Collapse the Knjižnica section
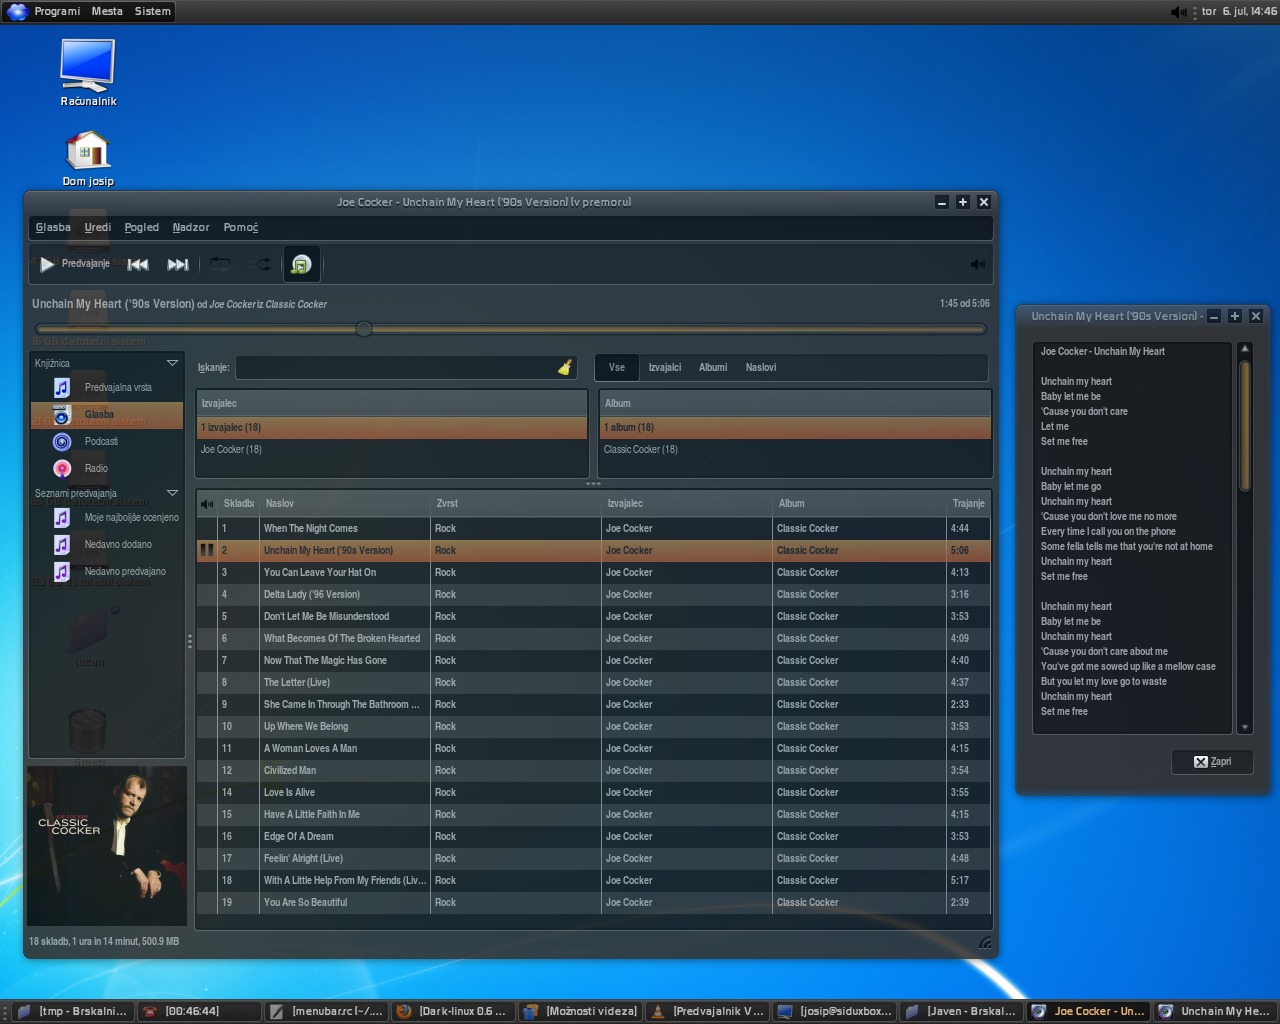1280x1024 pixels. pyautogui.click(x=172, y=363)
